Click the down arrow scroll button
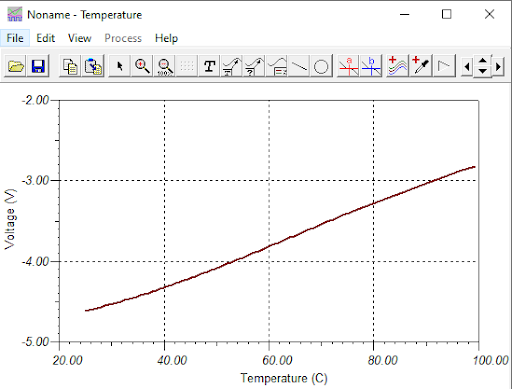 (x=483, y=71)
